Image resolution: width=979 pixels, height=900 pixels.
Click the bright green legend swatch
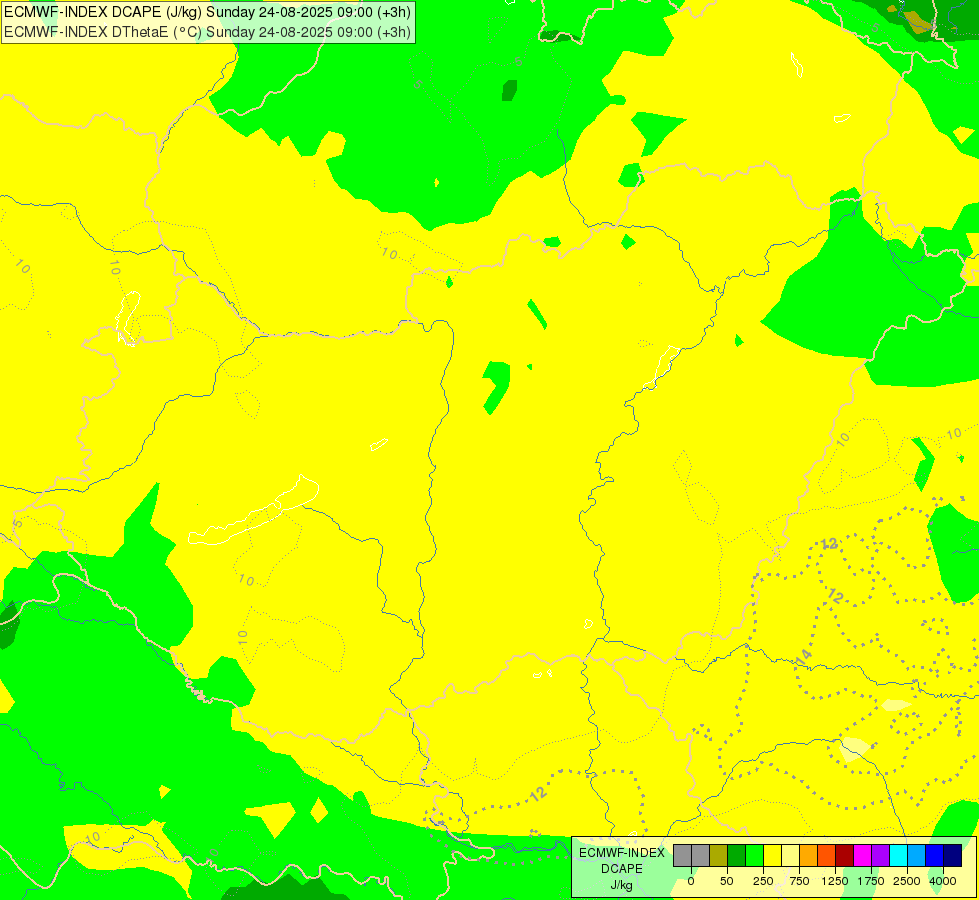coord(755,856)
